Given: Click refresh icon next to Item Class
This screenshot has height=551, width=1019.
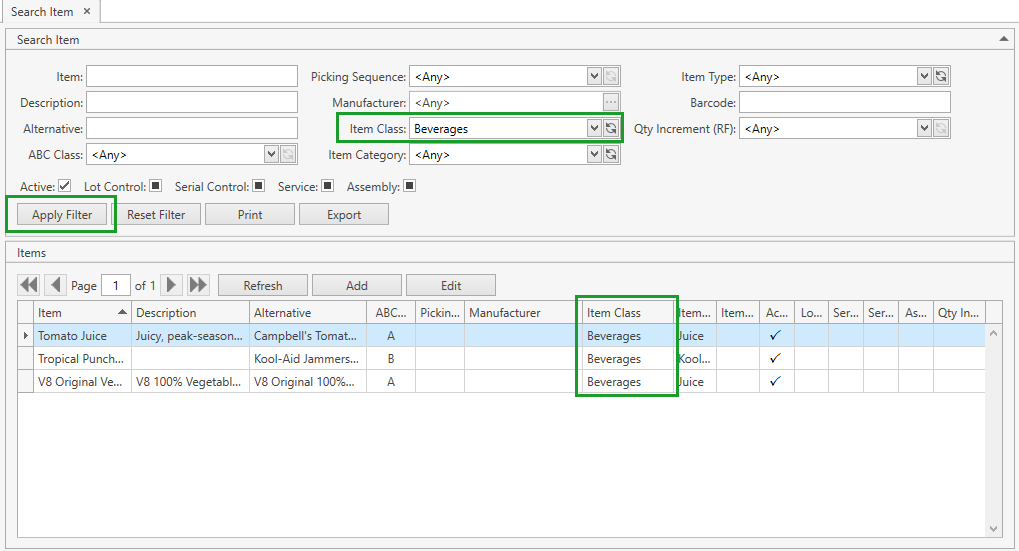Looking at the screenshot, I should pyautogui.click(x=611, y=129).
